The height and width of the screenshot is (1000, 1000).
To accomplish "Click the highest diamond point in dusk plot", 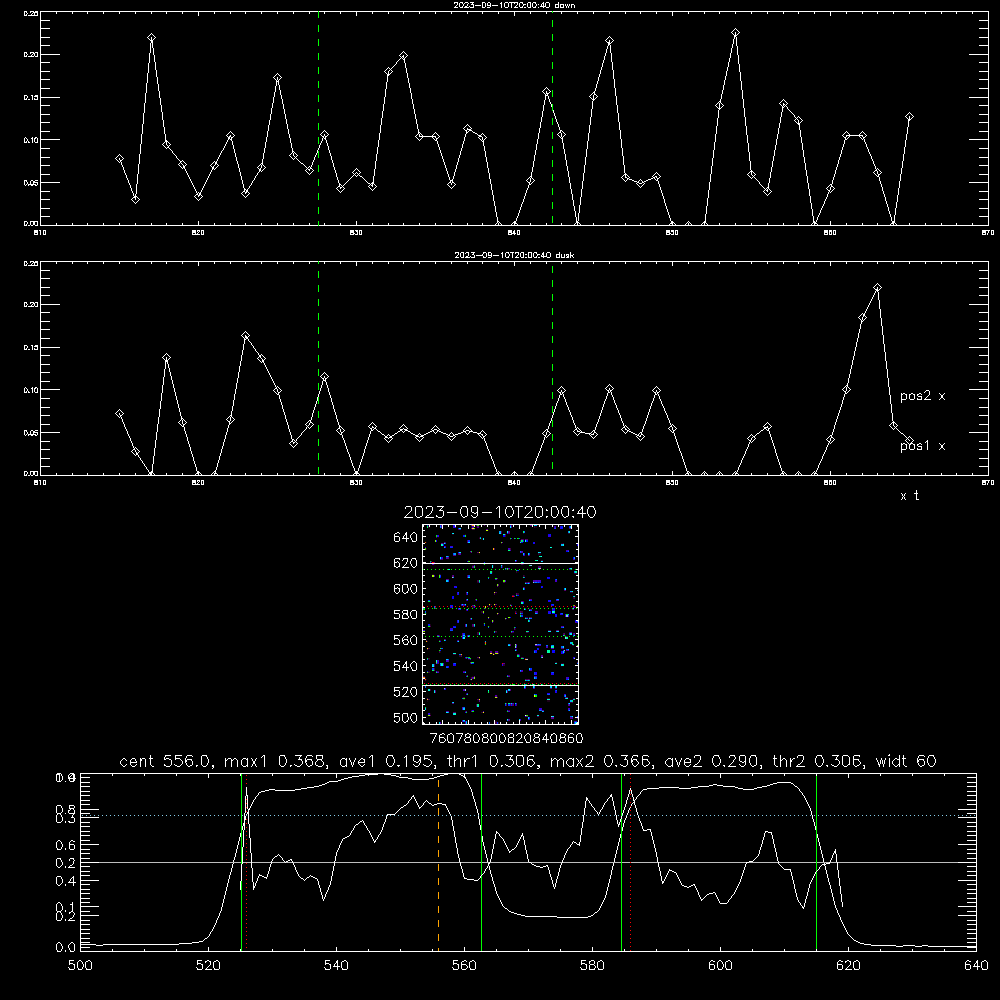I will tap(878, 288).
